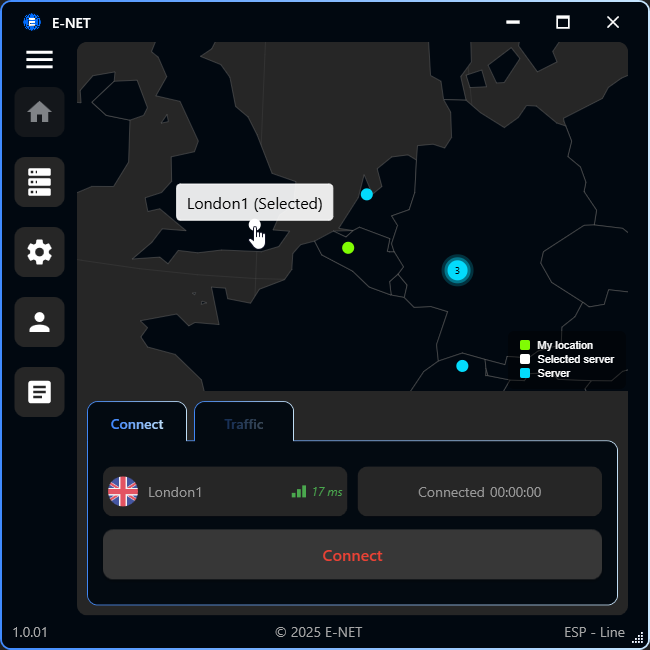Viewport: 650px width, 650px height.
Task: Click the © 2025 E-NET footer text
Action: click(318, 632)
